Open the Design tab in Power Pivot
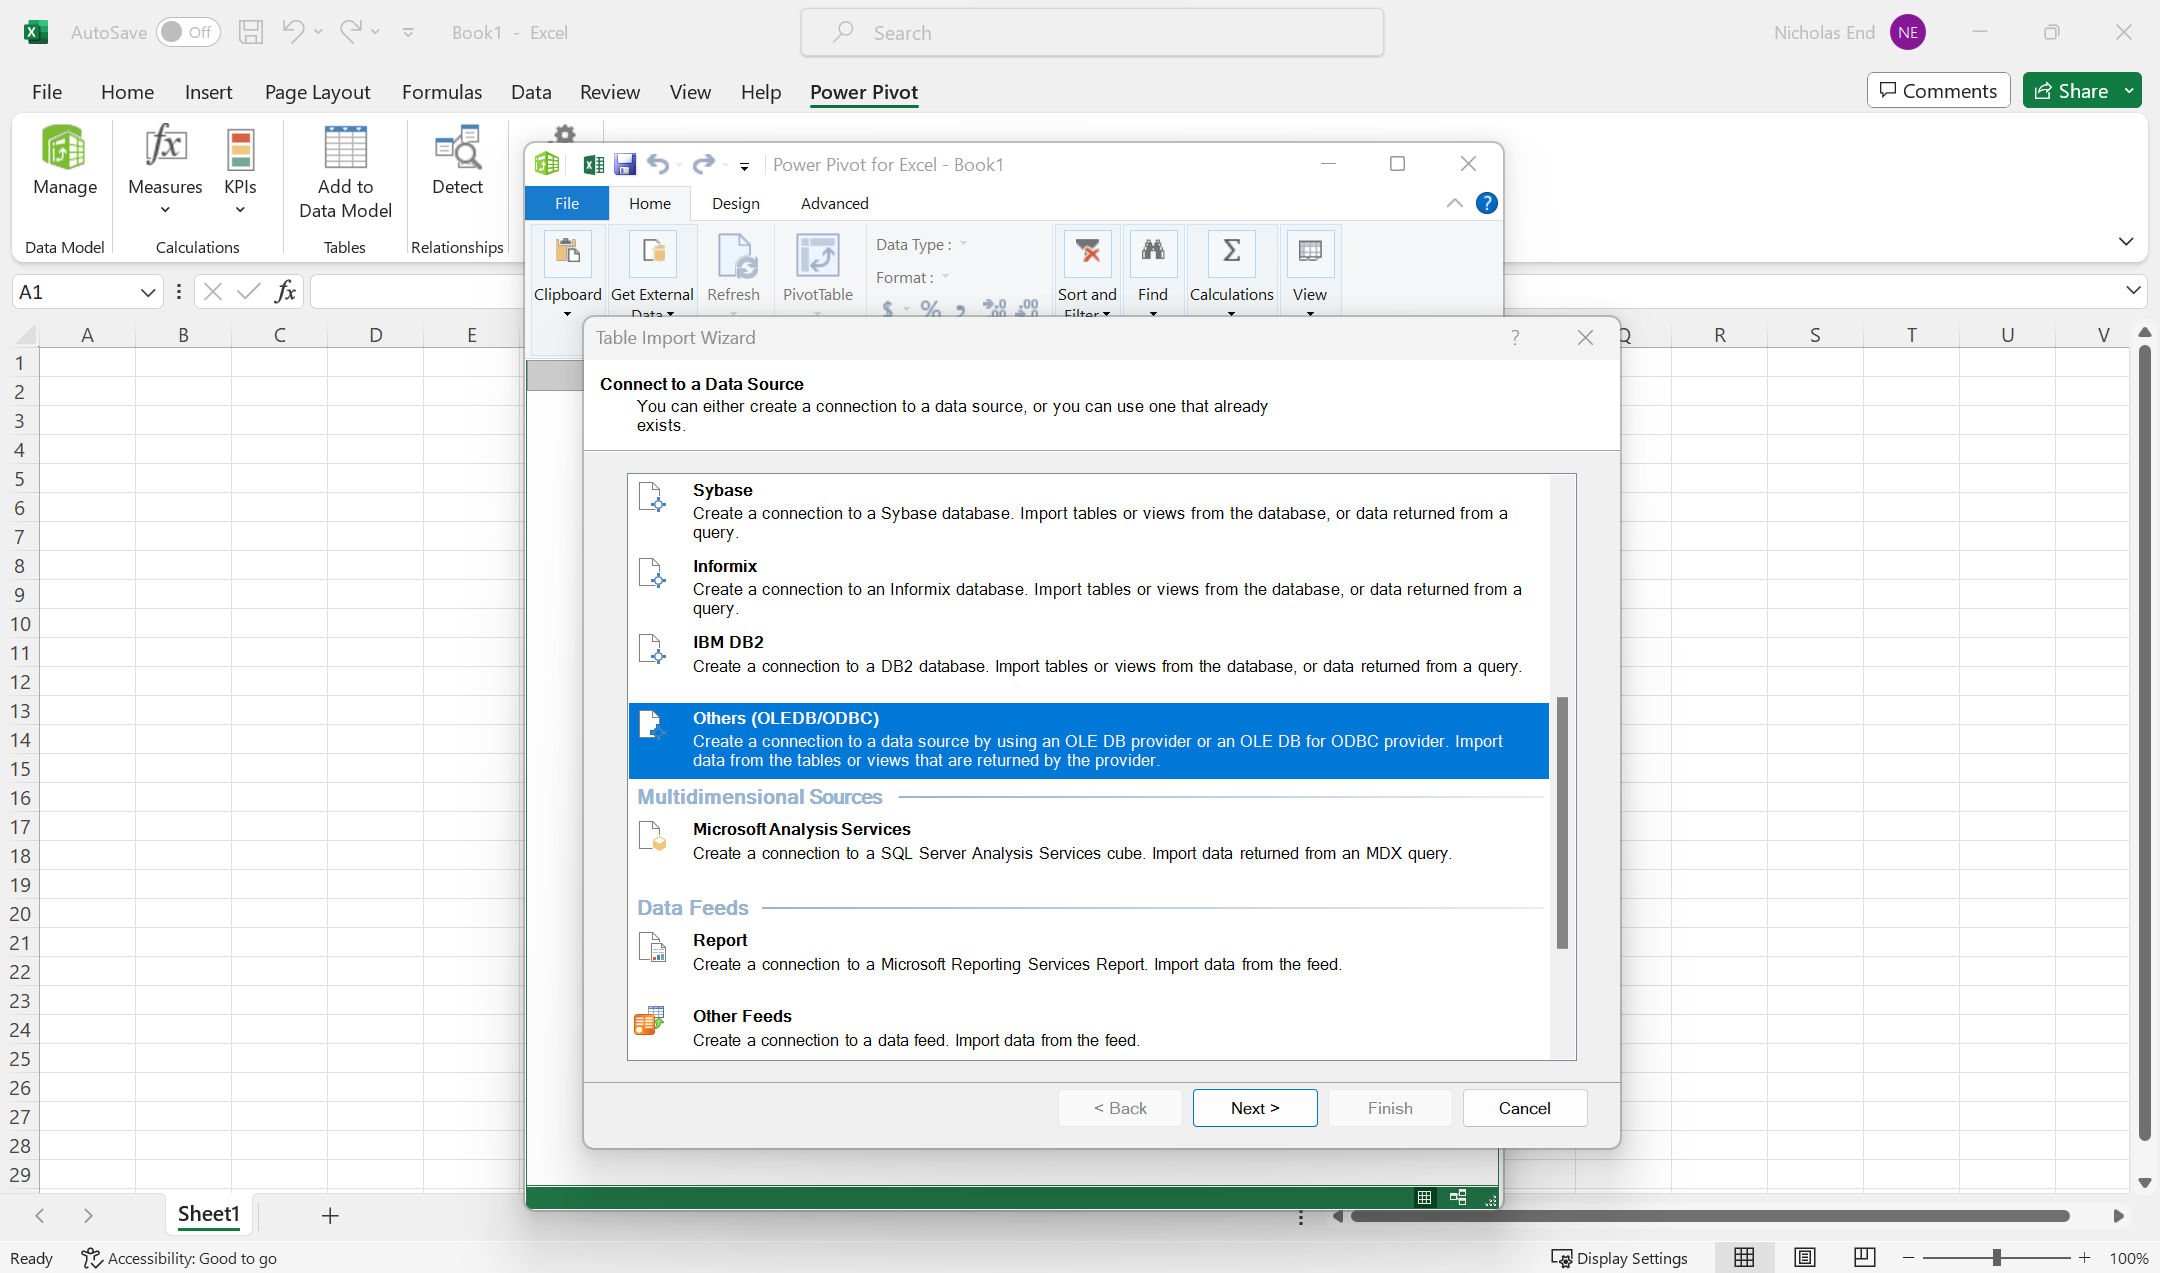Image resolution: width=2160 pixels, height=1273 pixels. point(735,203)
